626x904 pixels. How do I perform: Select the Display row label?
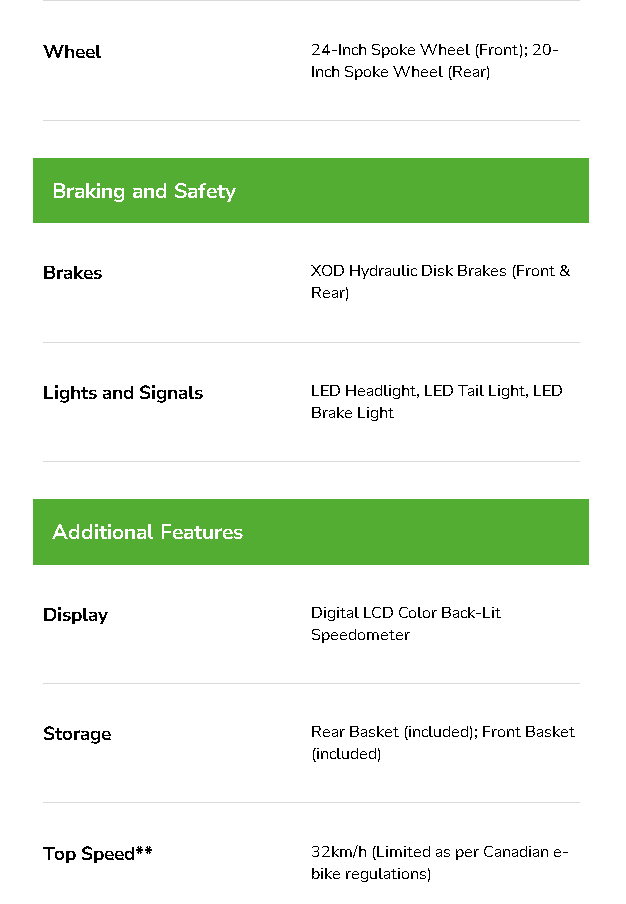(x=75, y=615)
